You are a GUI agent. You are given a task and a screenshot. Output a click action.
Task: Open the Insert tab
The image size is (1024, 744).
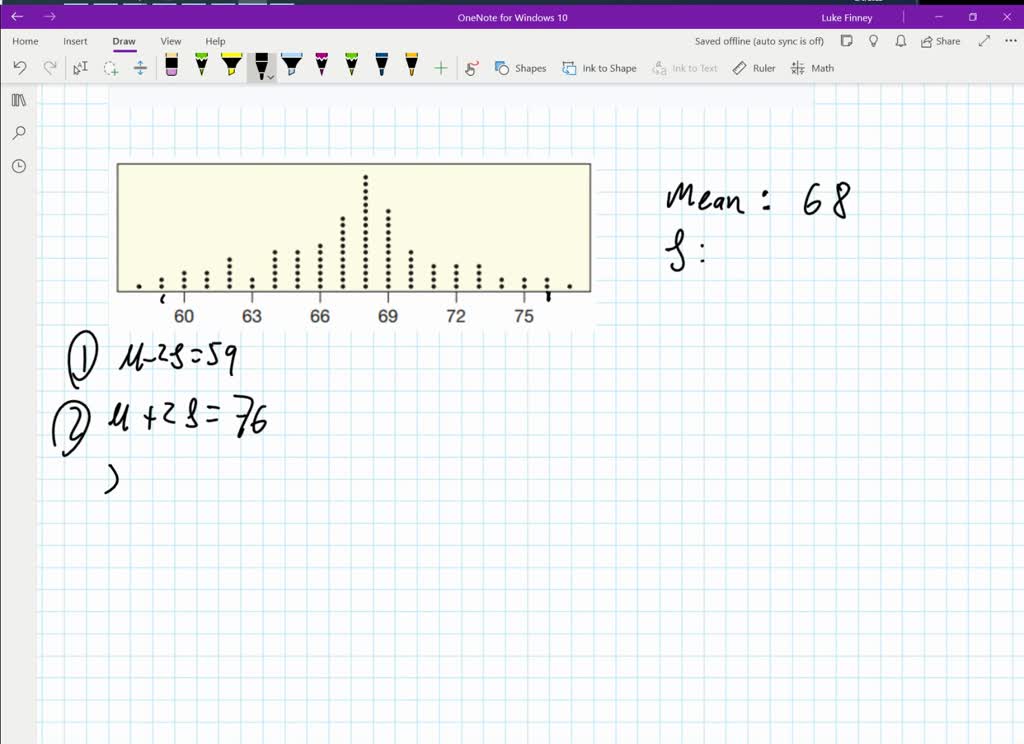click(x=75, y=41)
